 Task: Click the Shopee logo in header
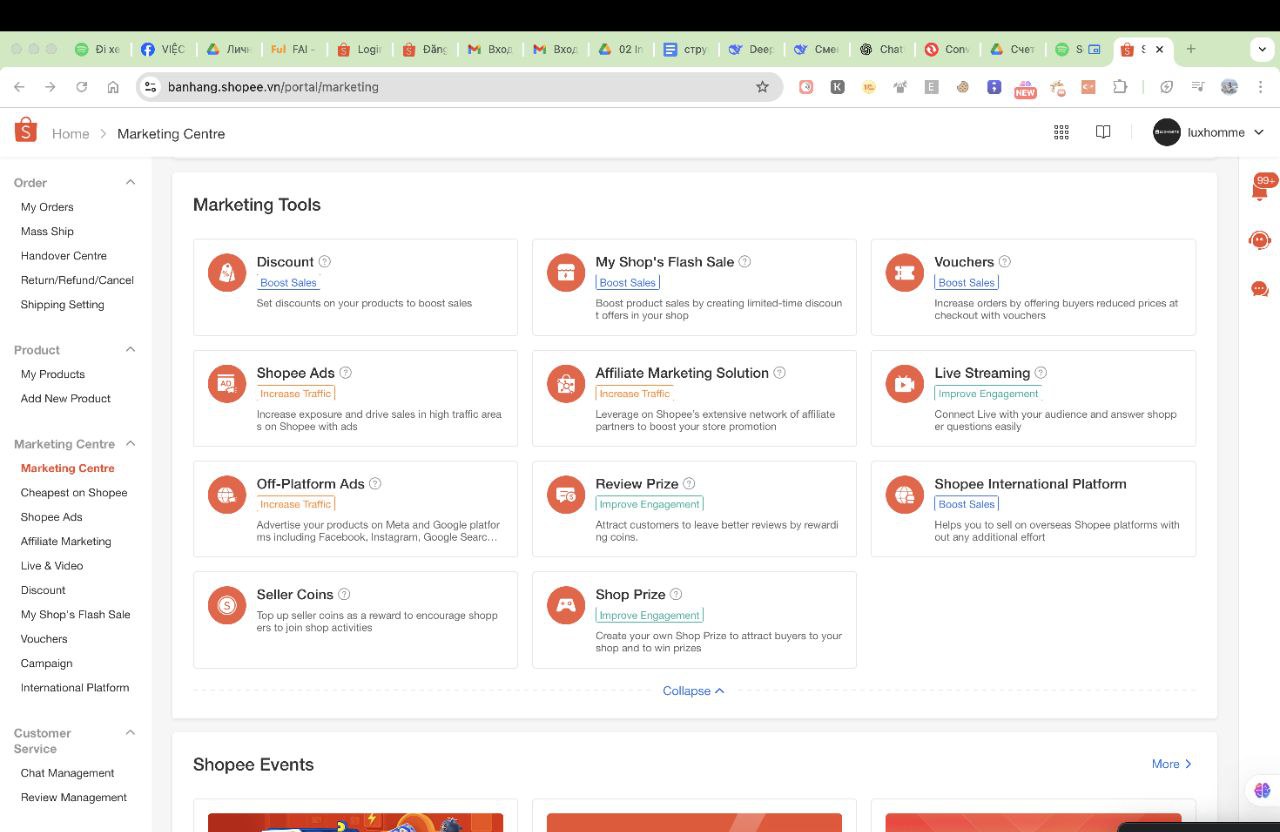click(x=26, y=132)
